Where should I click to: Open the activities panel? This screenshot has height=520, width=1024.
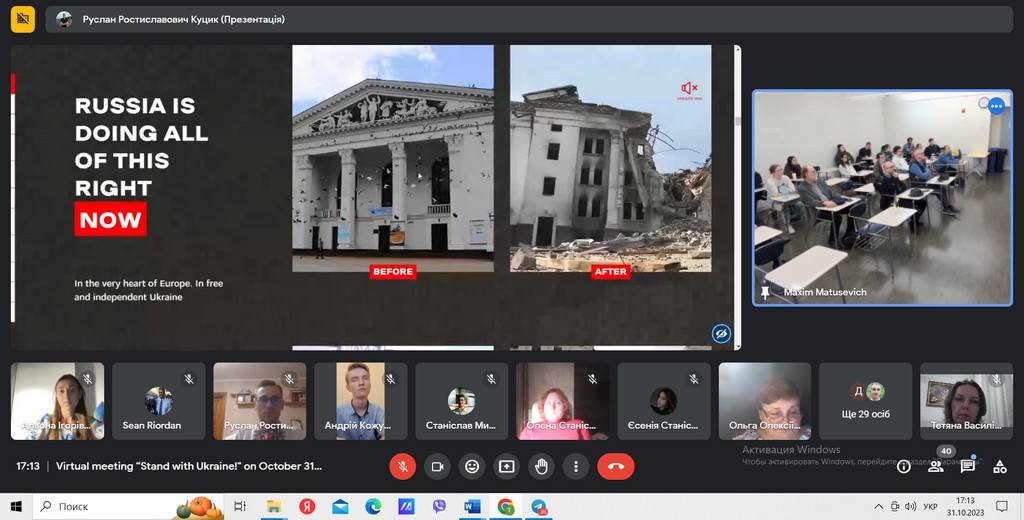(999, 466)
